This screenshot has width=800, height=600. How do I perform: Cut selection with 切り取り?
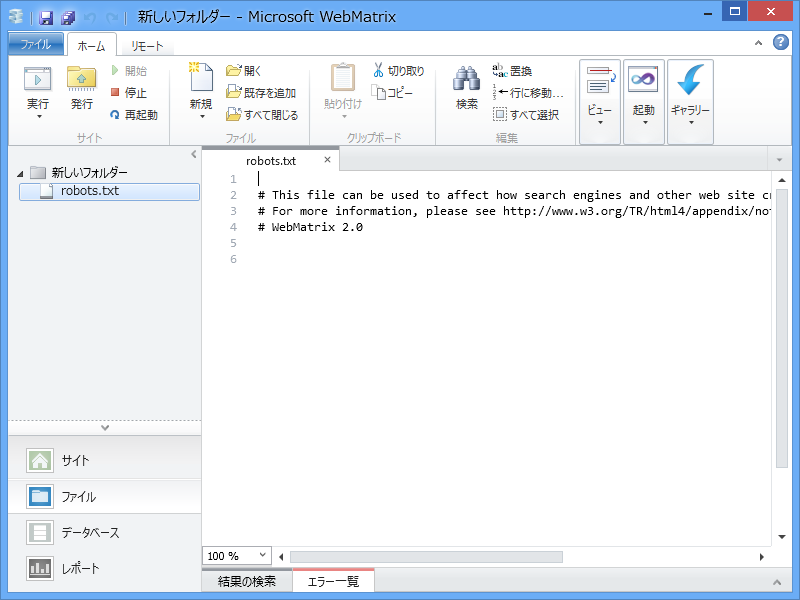click(x=398, y=70)
